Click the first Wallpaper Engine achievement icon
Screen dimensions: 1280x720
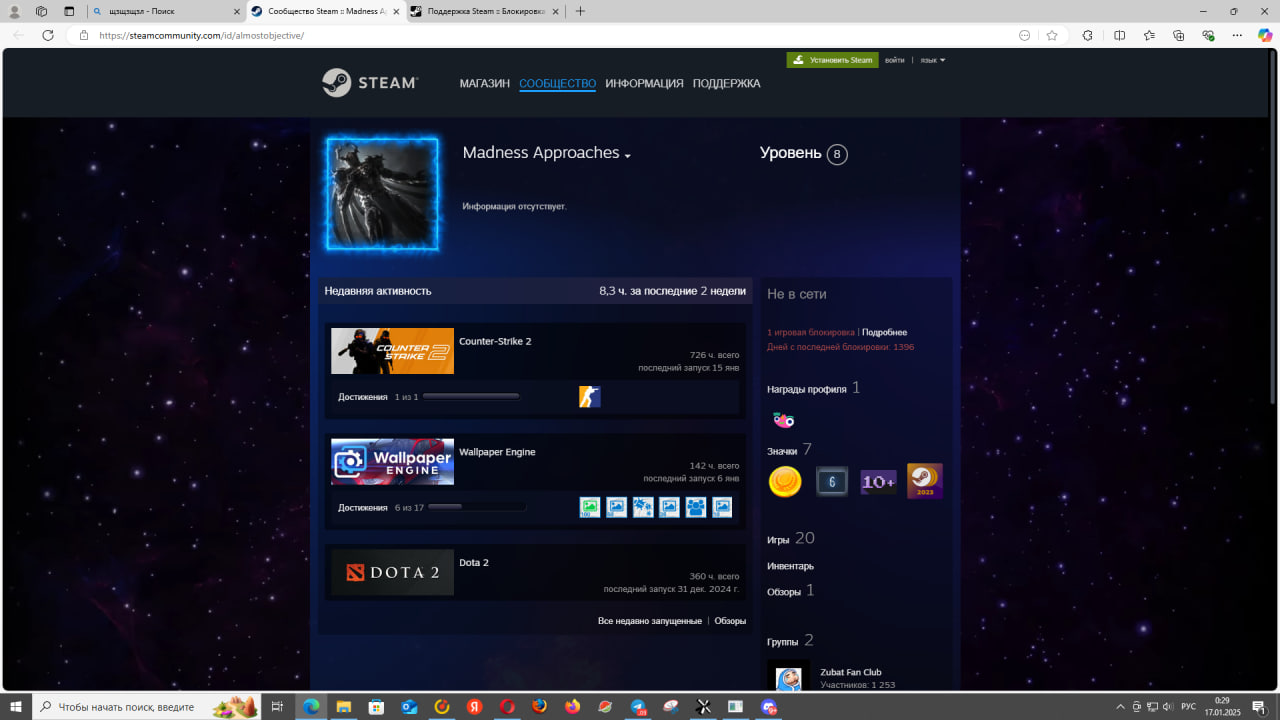(x=590, y=507)
